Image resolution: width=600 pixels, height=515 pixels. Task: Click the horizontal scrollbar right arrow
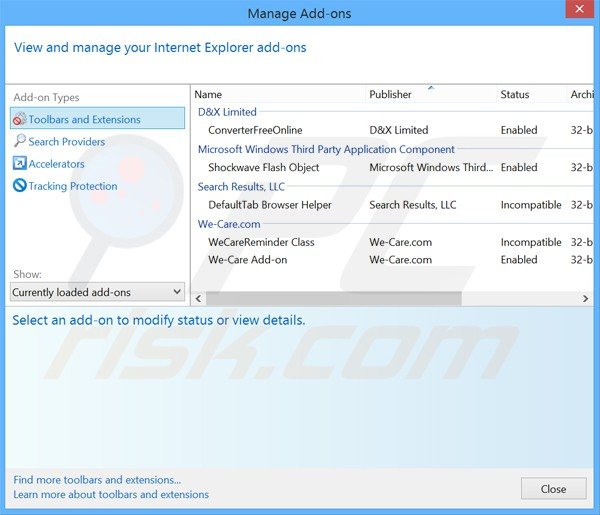click(x=585, y=298)
